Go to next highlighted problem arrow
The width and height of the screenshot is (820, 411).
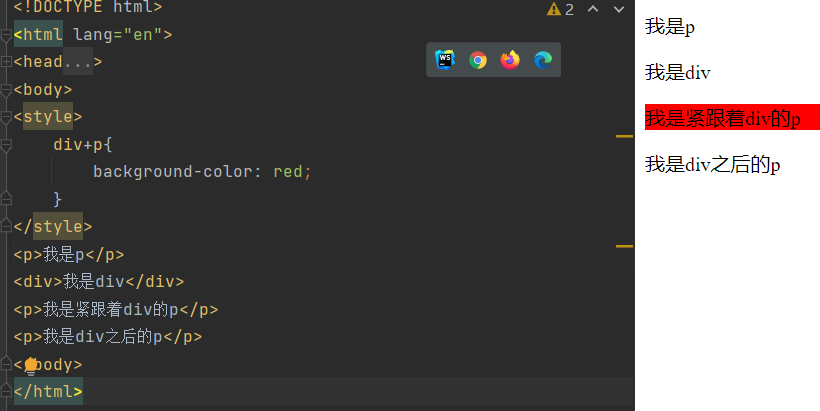[618, 9]
